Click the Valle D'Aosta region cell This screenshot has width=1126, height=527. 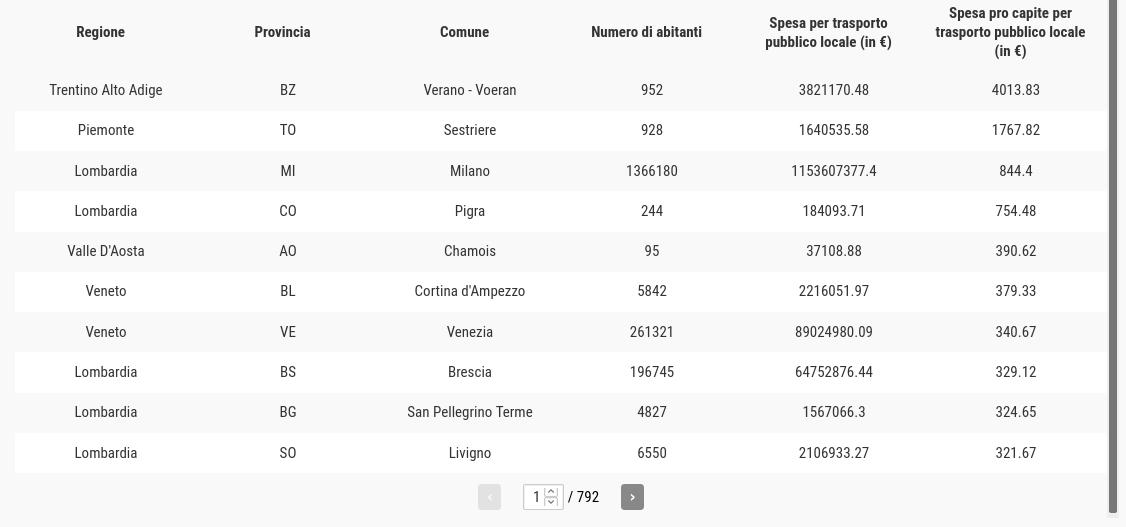[106, 251]
